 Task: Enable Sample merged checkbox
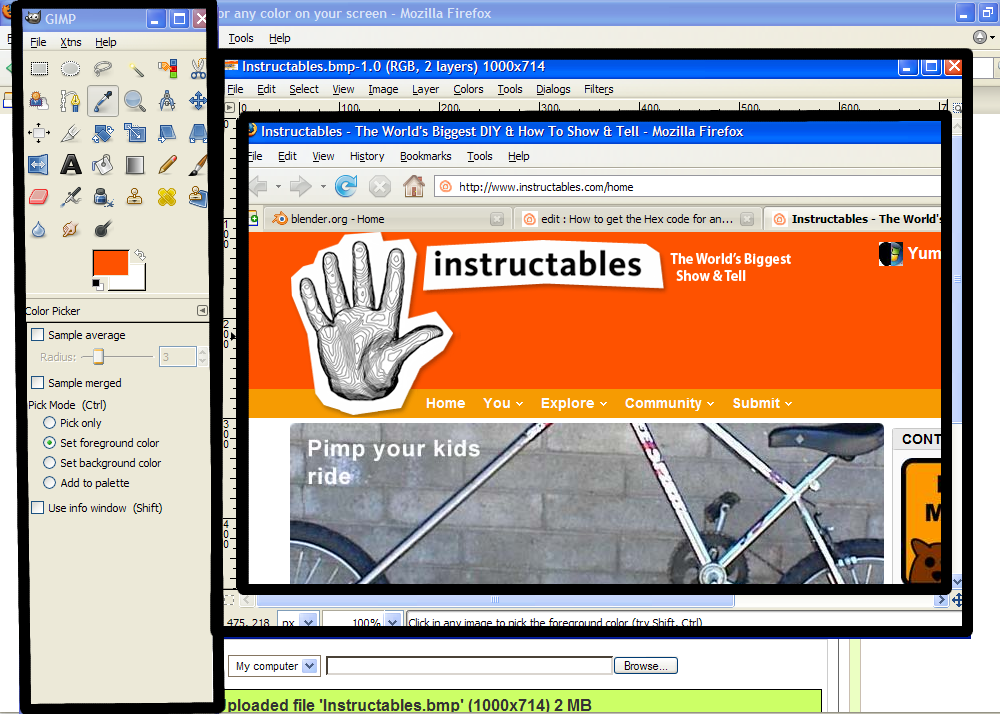[38, 382]
